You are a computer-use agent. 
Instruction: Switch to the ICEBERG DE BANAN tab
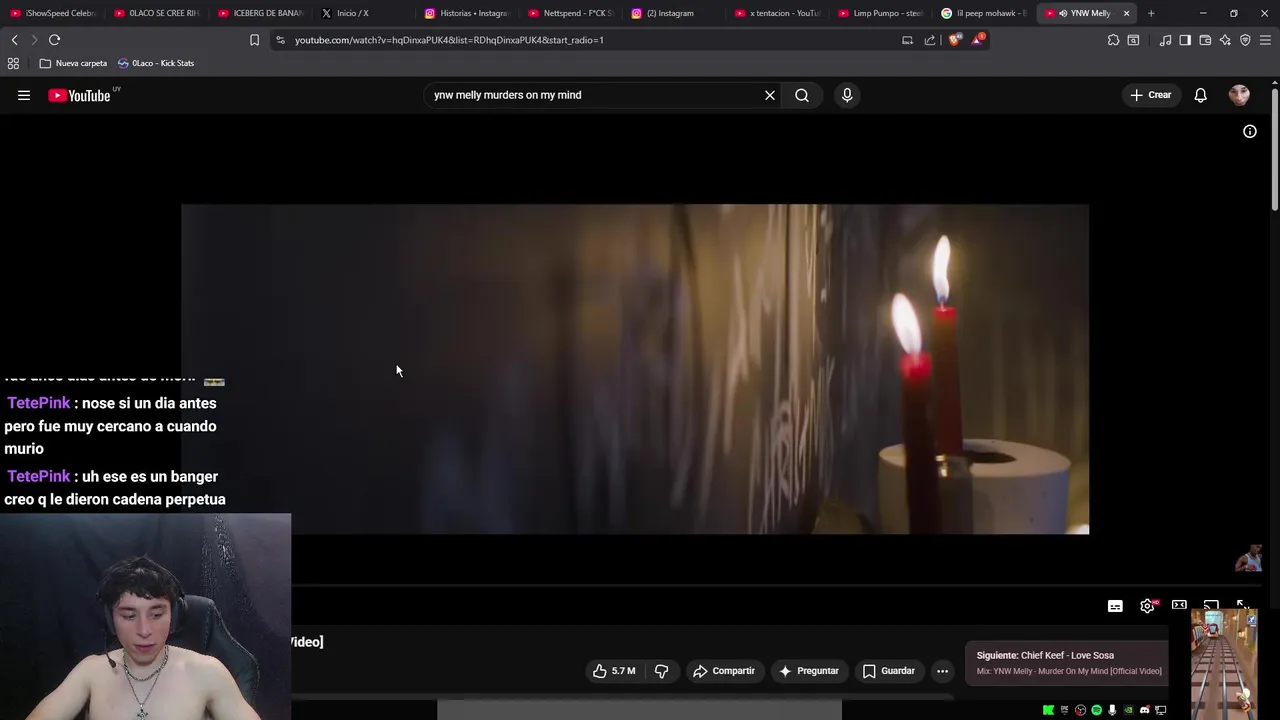click(260, 13)
